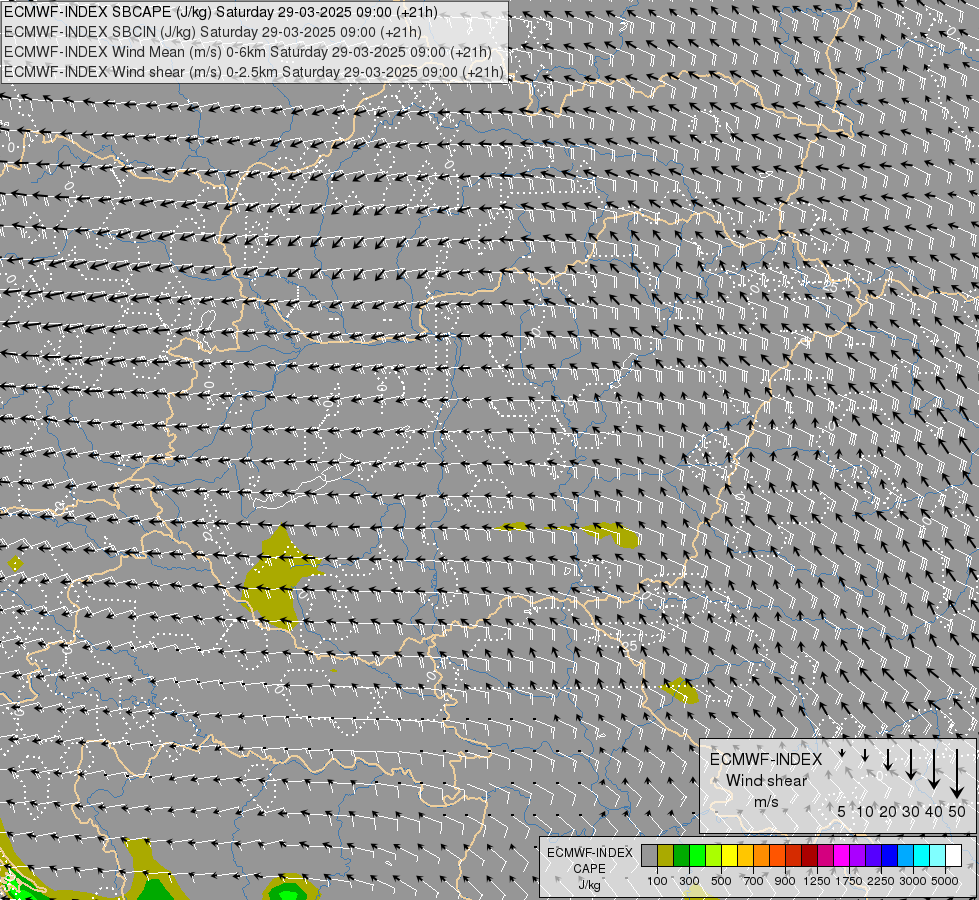
Task: Click the '100' CAPE scale label
Action: pos(657,881)
